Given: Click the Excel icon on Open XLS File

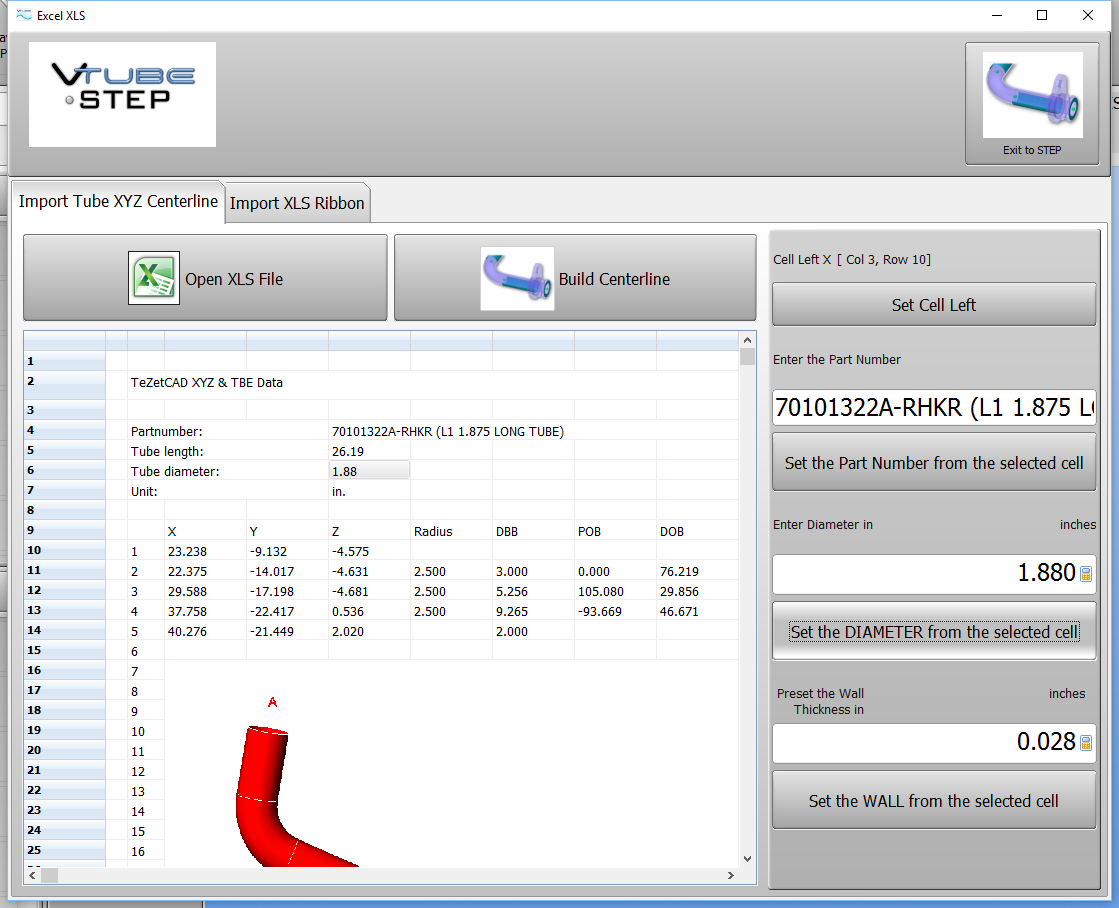Looking at the screenshot, I should tap(154, 278).
